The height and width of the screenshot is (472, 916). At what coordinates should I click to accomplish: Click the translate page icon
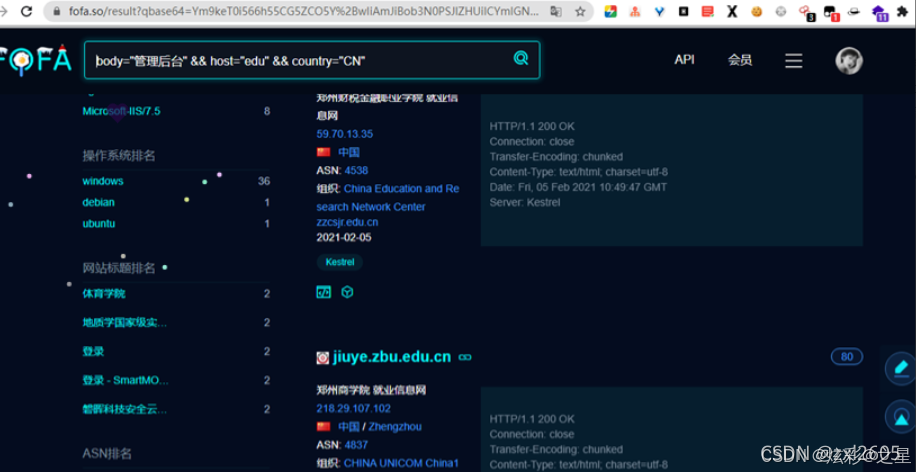click(x=556, y=12)
